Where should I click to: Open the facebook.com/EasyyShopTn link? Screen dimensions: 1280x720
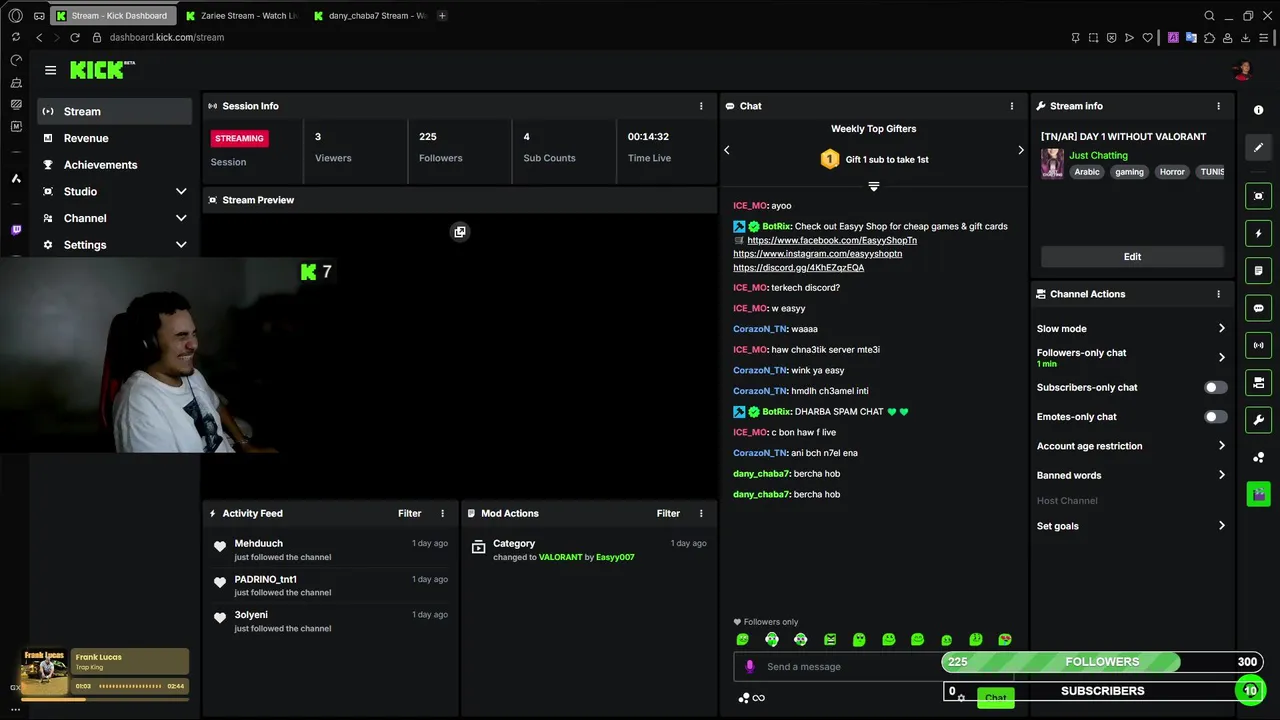(x=832, y=241)
